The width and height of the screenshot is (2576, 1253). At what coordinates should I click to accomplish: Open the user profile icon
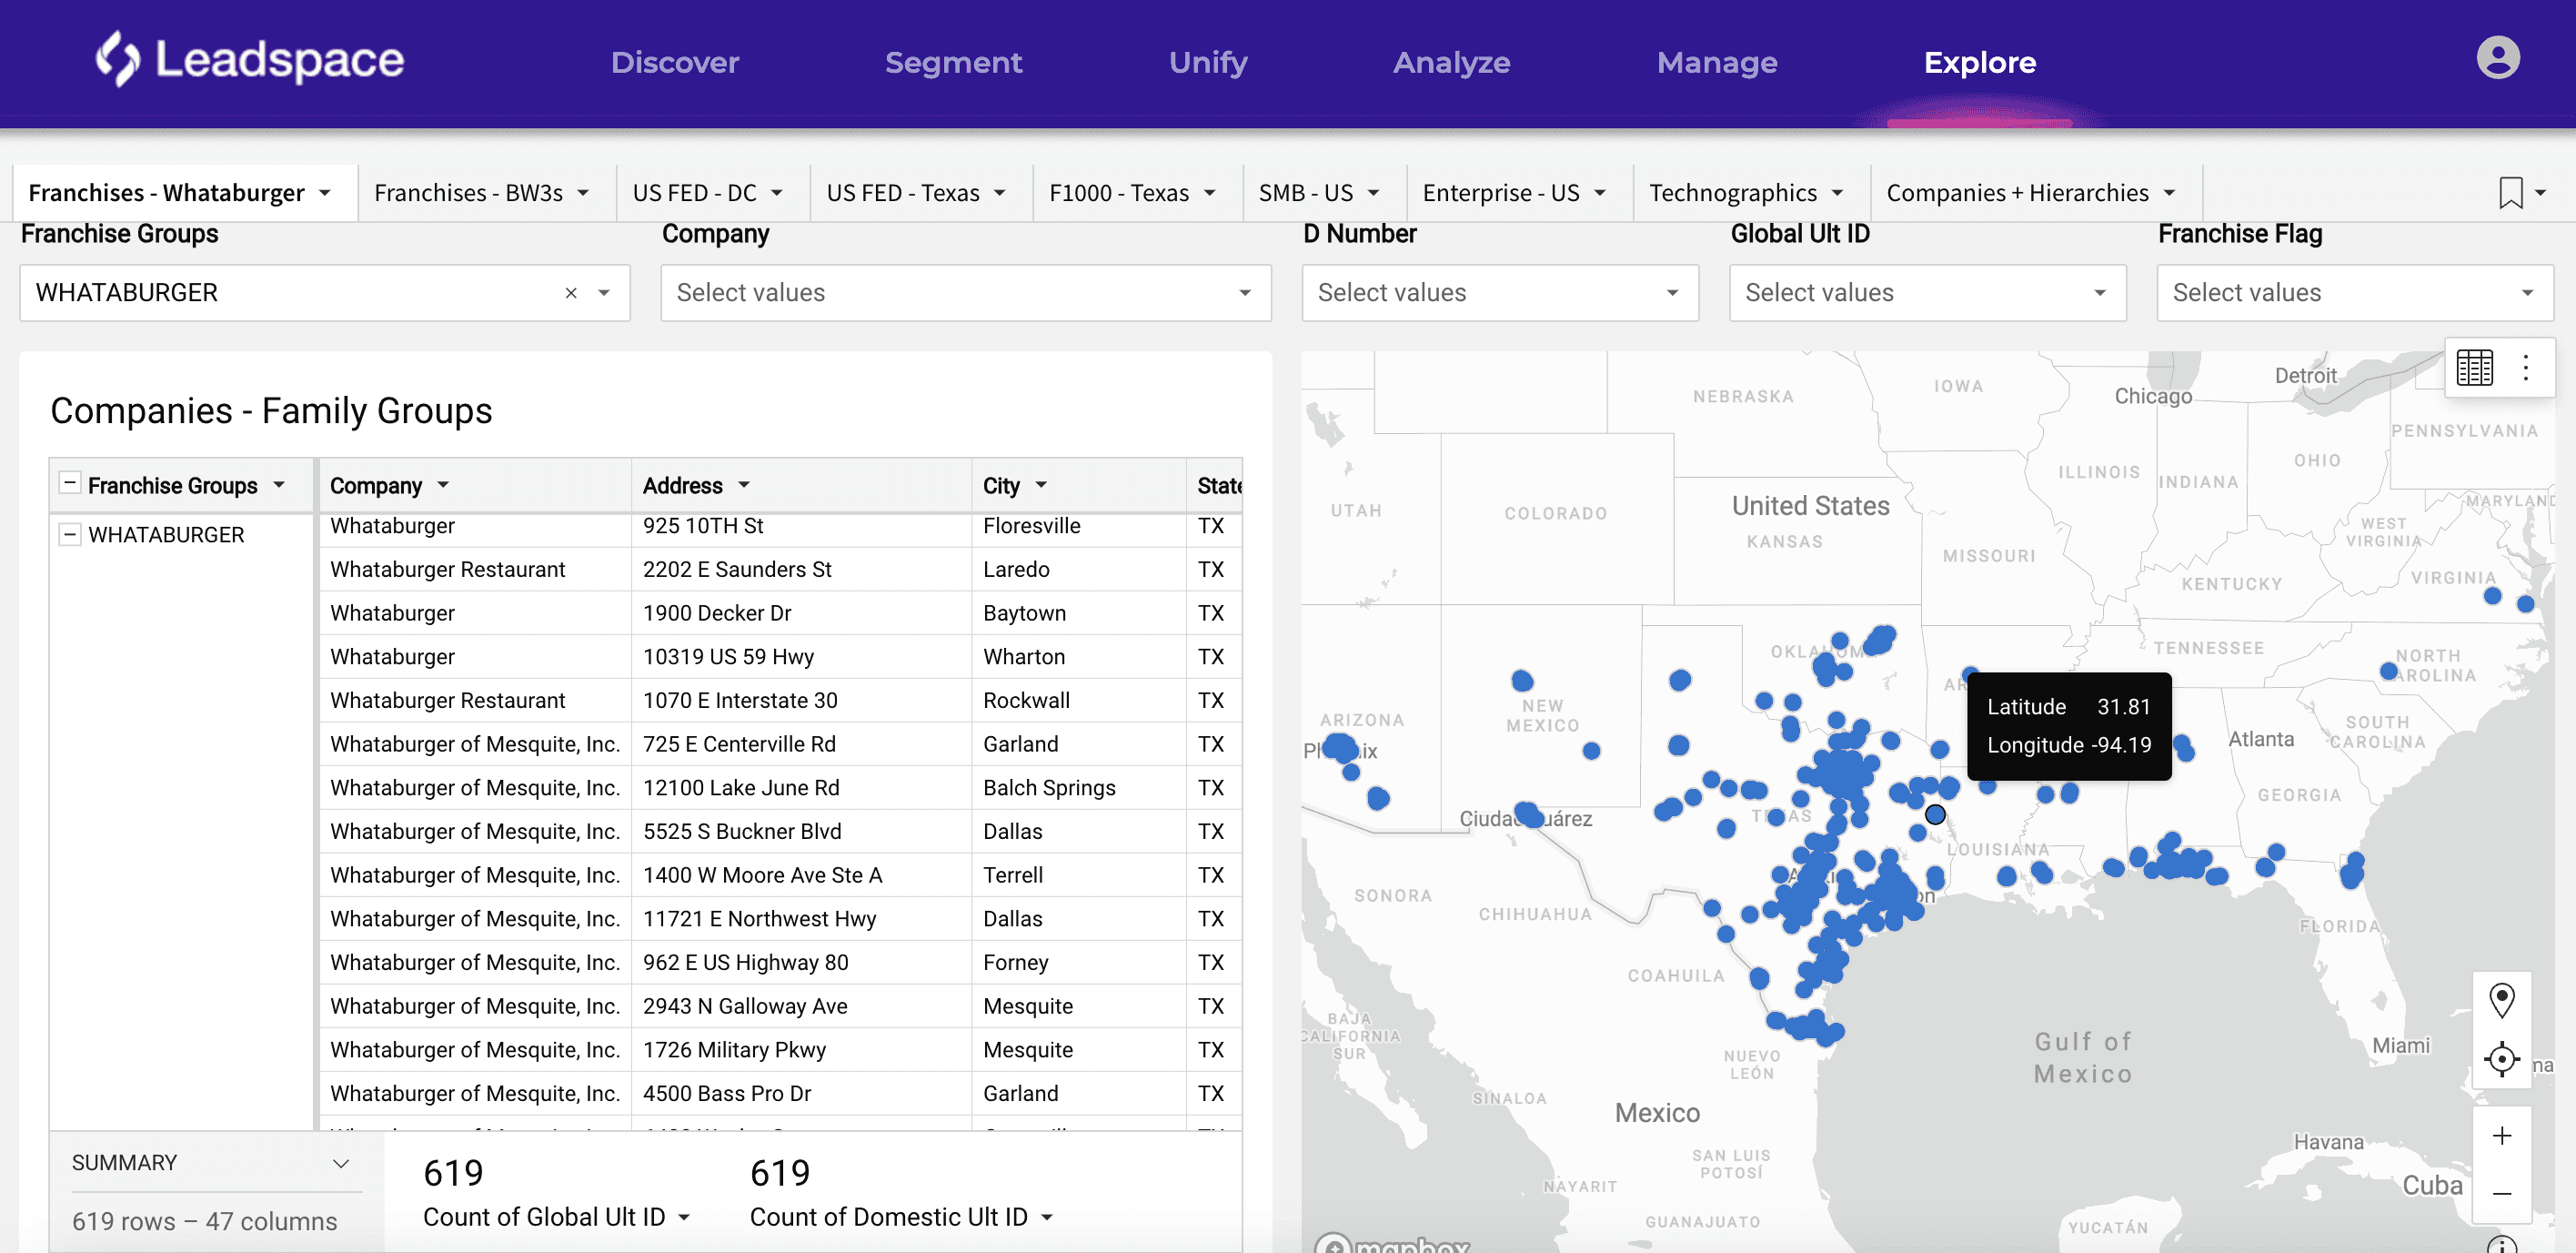point(2496,58)
